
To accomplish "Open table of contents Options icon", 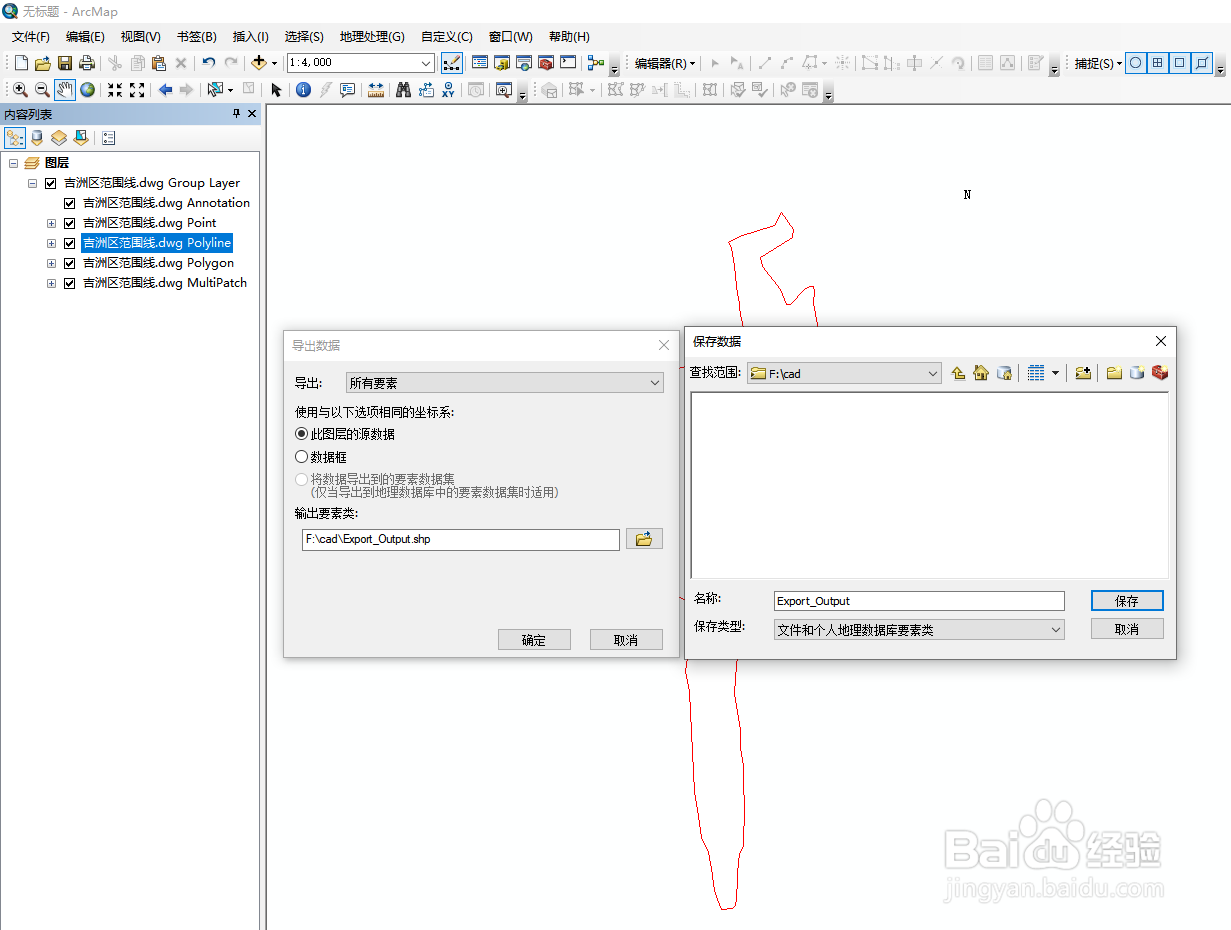I will pyautogui.click(x=109, y=138).
